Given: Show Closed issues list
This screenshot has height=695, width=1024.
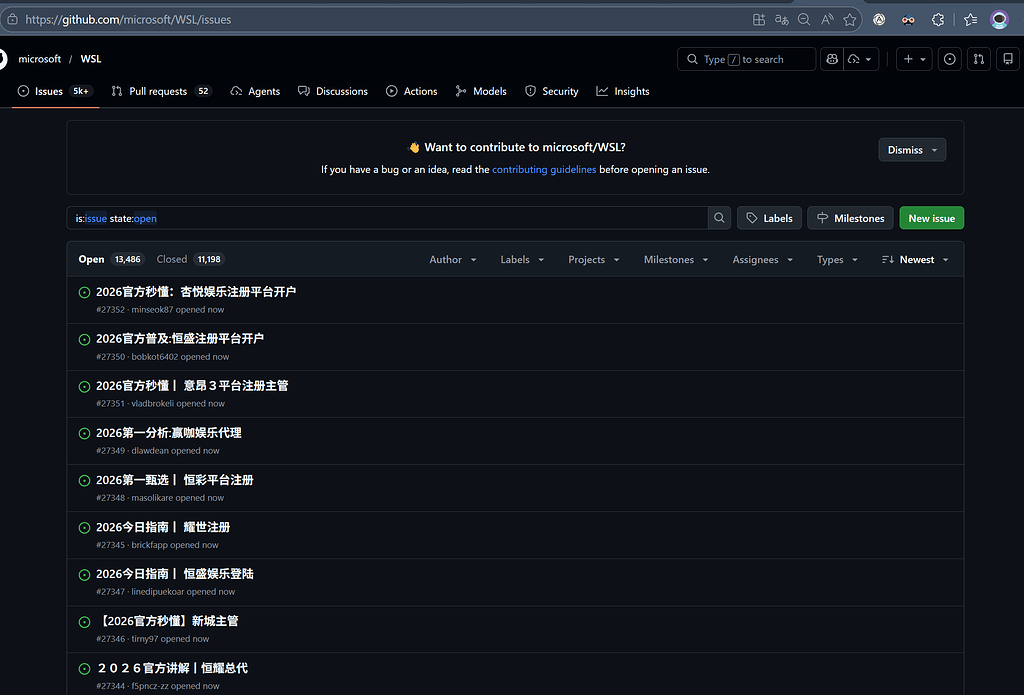Looking at the screenshot, I should click(191, 259).
